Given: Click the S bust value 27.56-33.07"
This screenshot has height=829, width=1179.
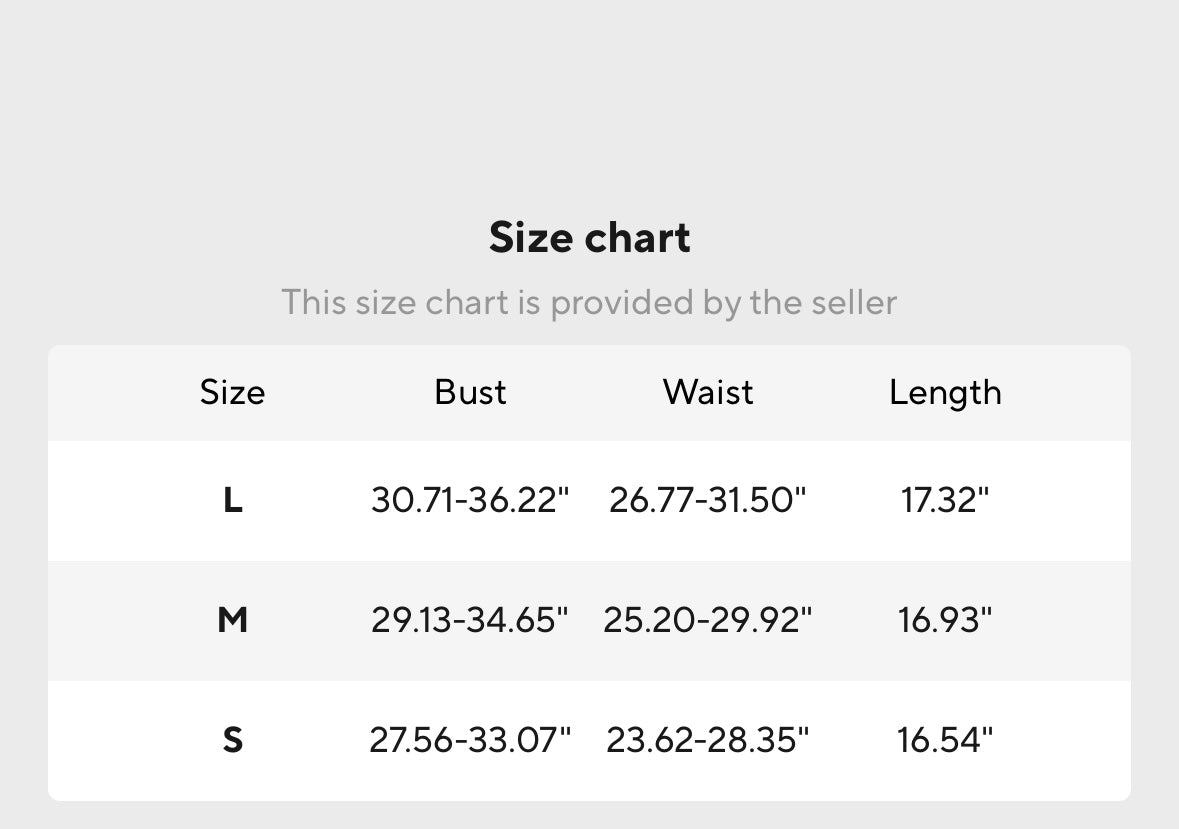Looking at the screenshot, I should click(x=470, y=740).
